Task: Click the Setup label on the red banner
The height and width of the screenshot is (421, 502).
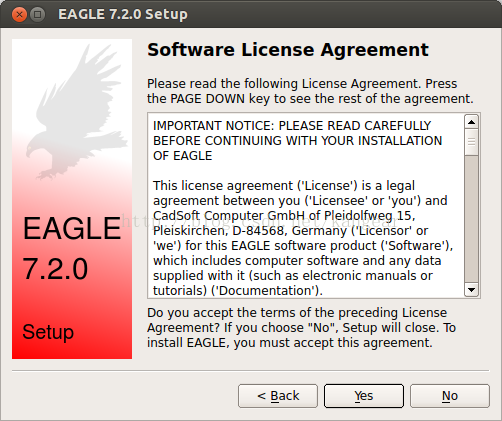Action: click(48, 332)
